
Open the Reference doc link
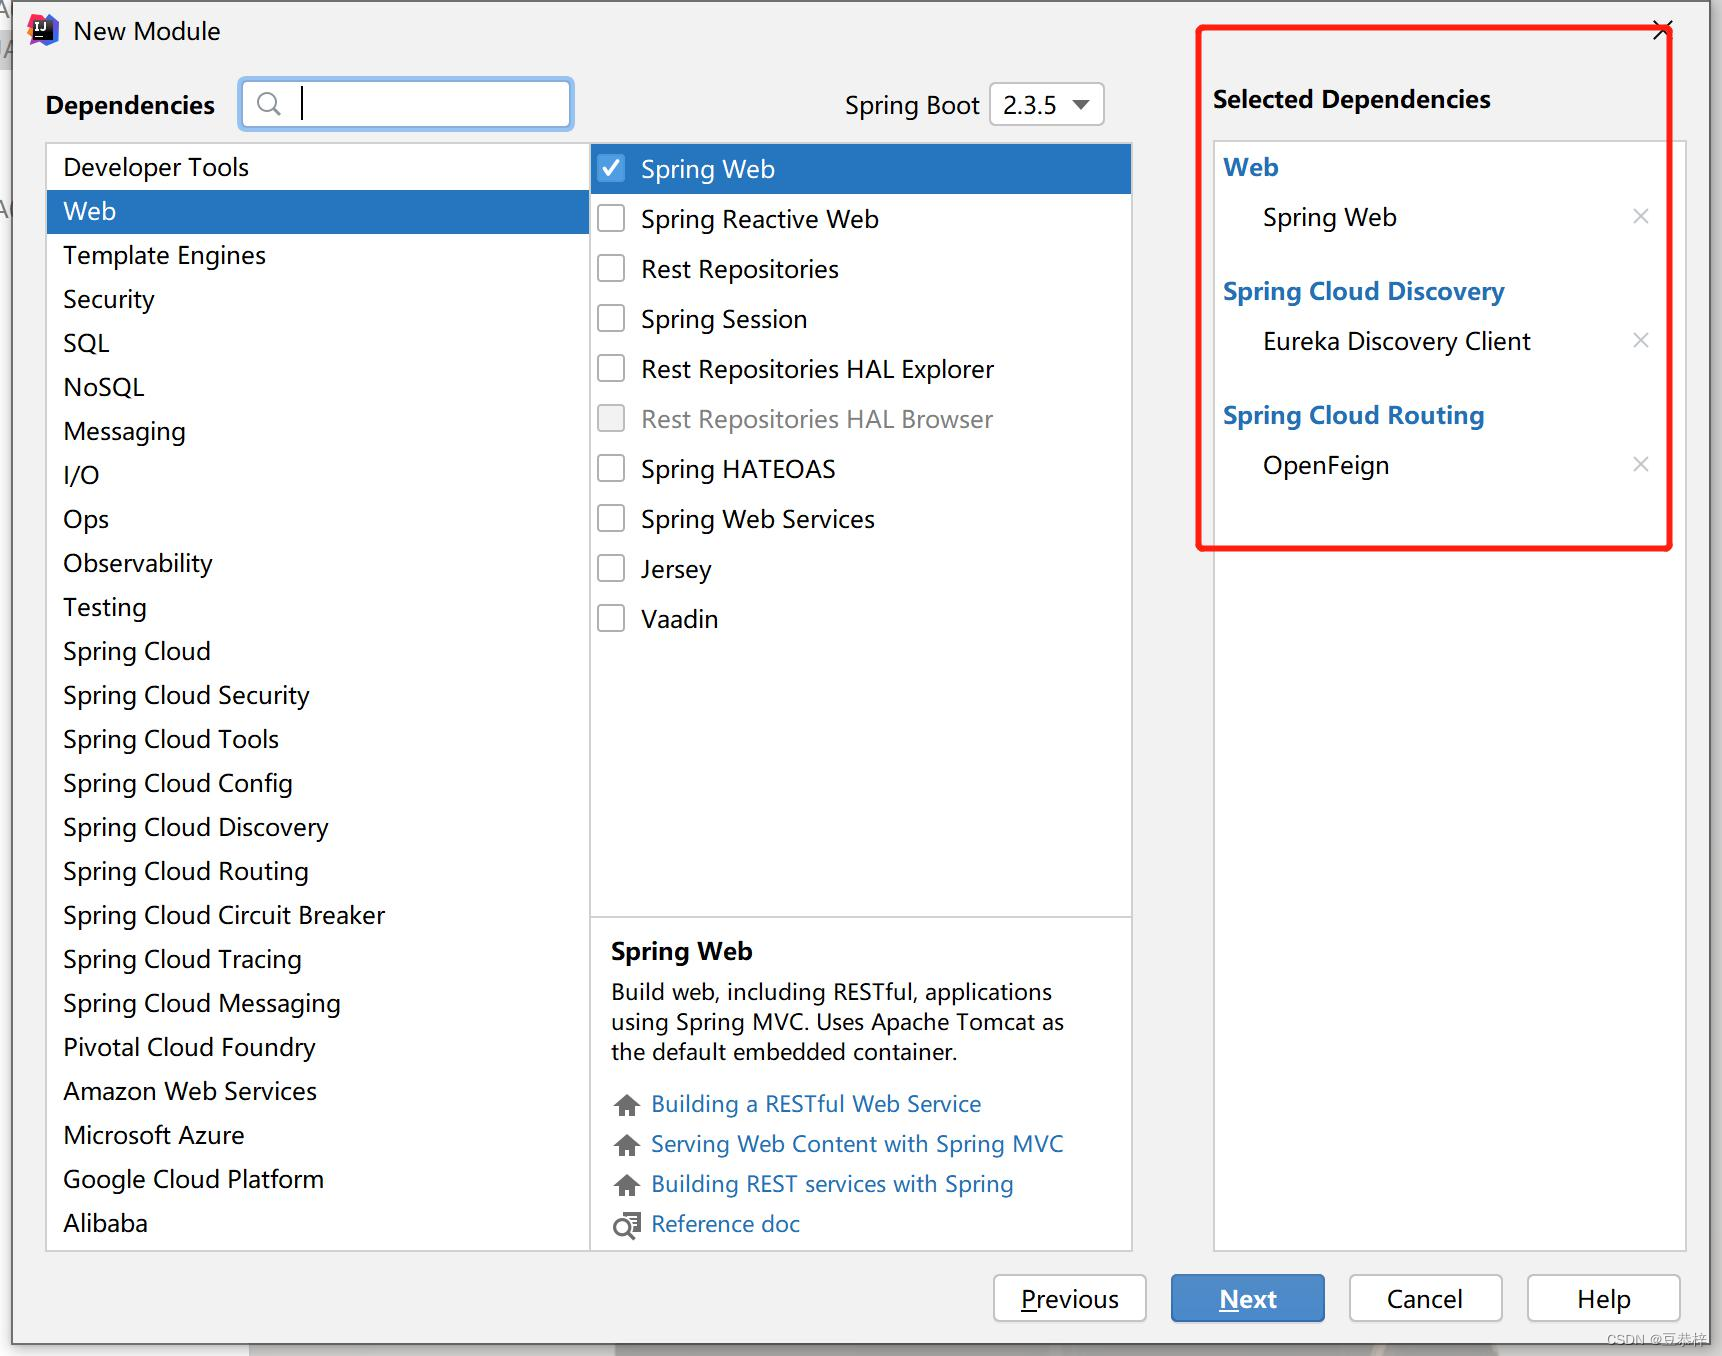[x=725, y=1224]
